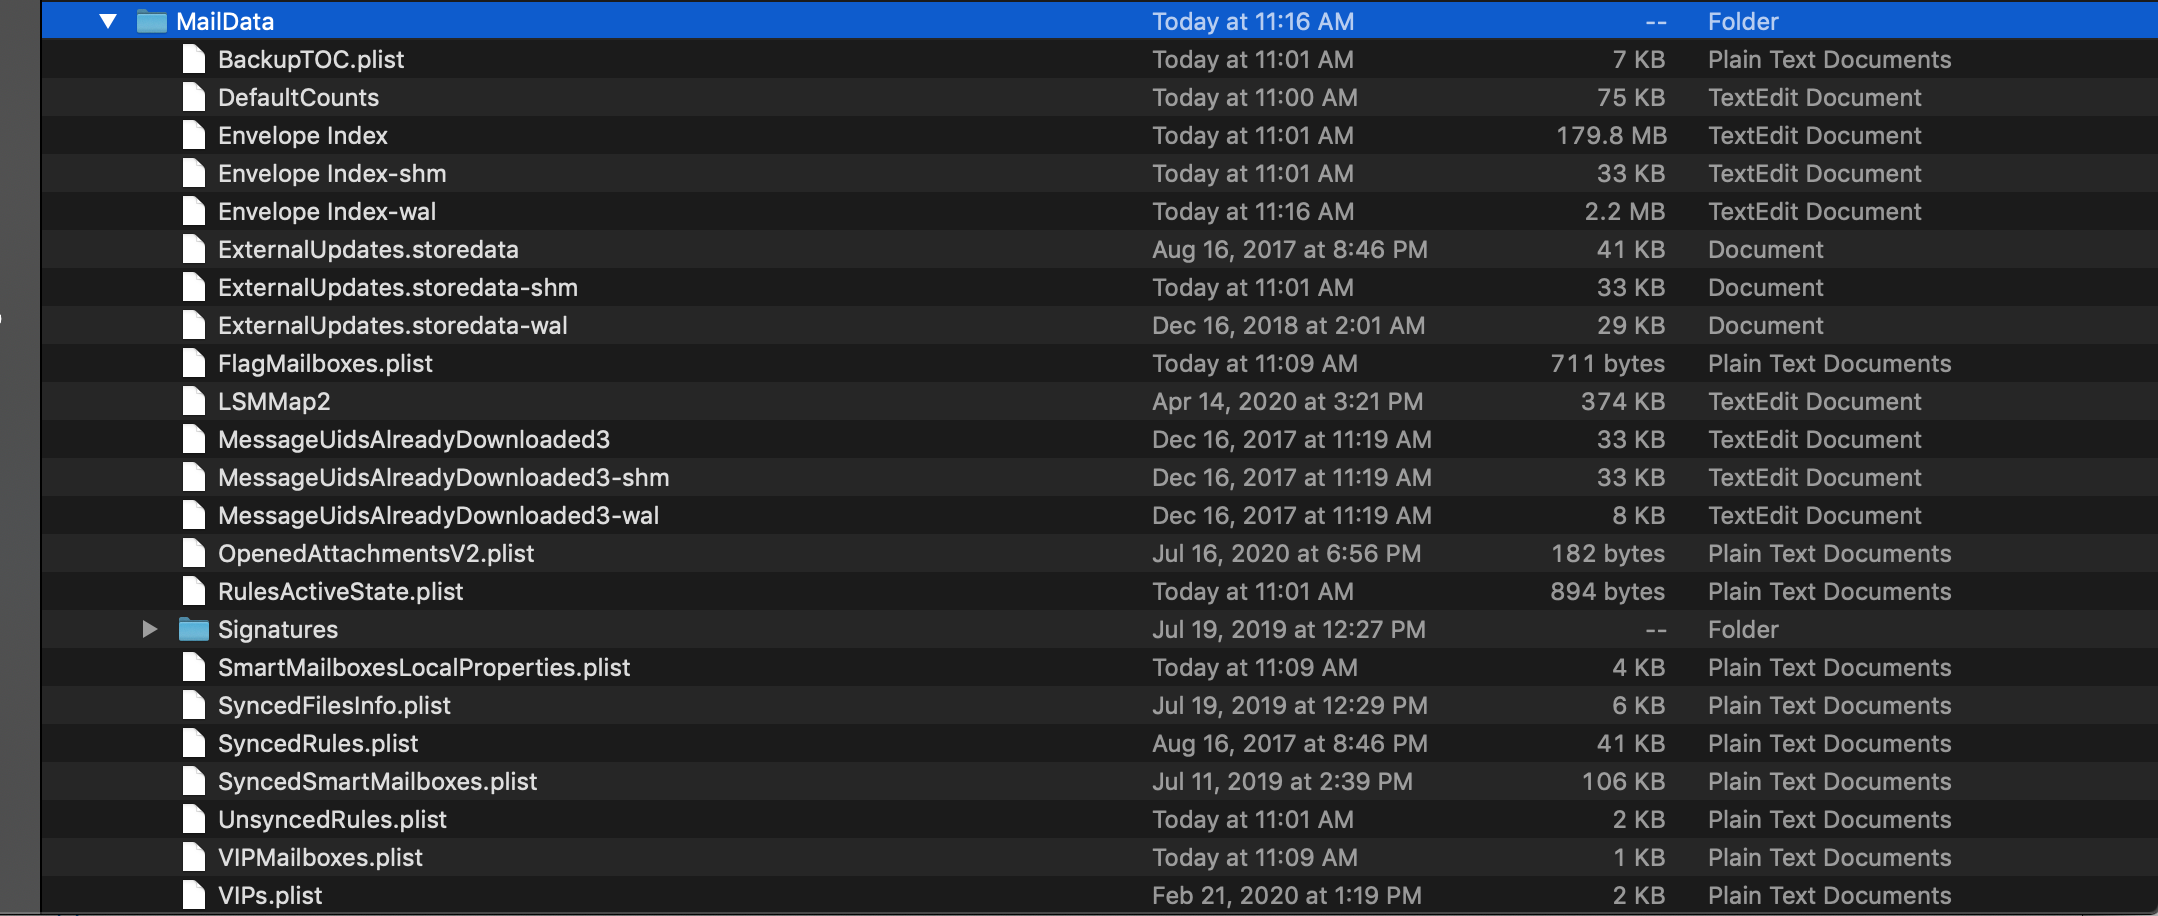2158x916 pixels.
Task: Select the OpenedAttachmentsV2.plist file name
Action: click(376, 553)
